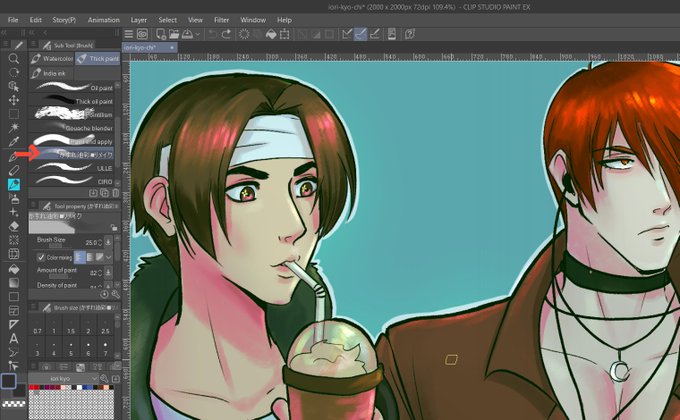Open the command bar hamburger menu

pos(129,34)
